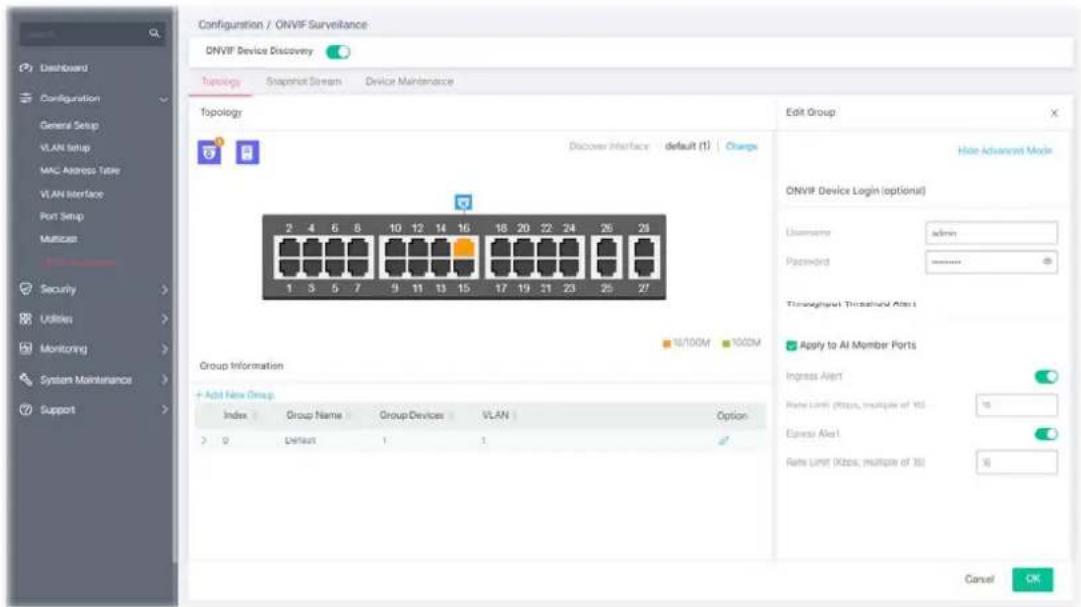Expand the Utilities menu chevron
Image resolution: width=1081 pixels, height=607 pixels.
(164, 319)
